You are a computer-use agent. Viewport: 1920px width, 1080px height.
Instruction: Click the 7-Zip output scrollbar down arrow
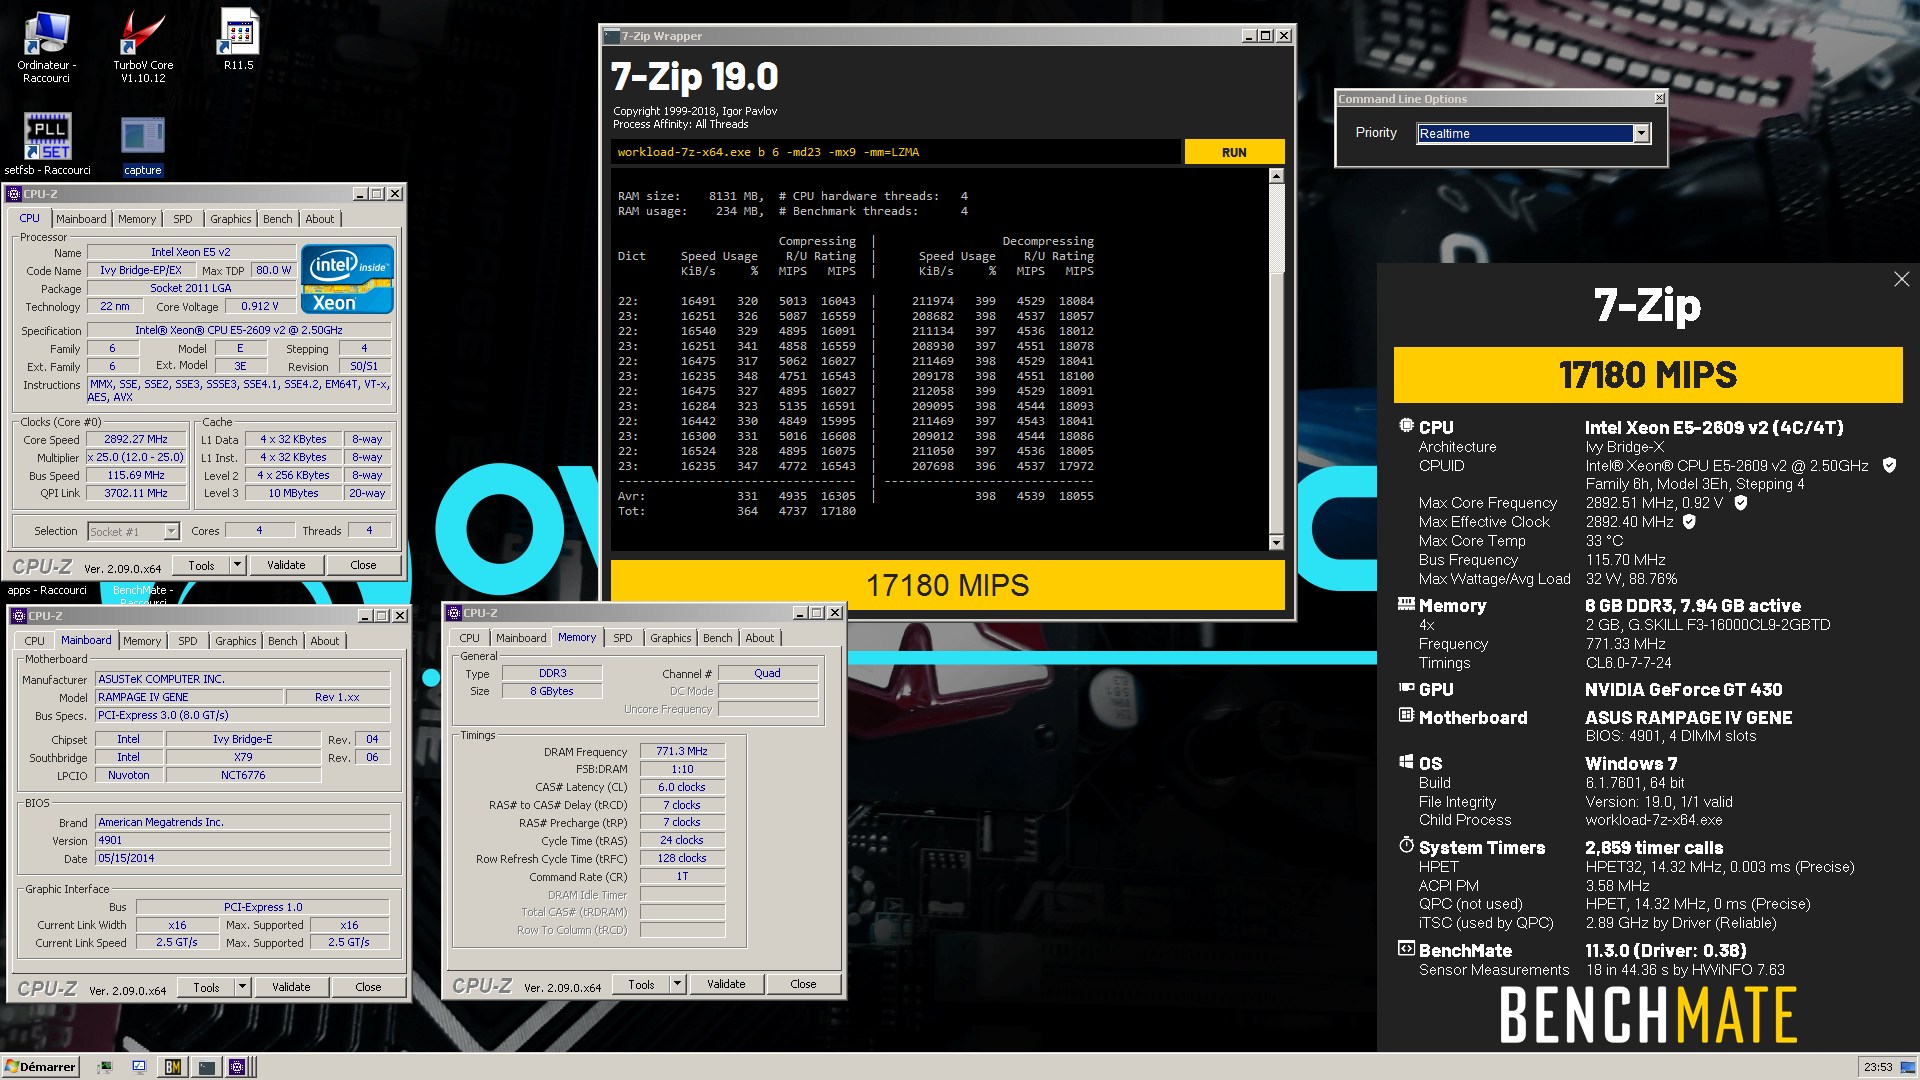click(x=1276, y=542)
